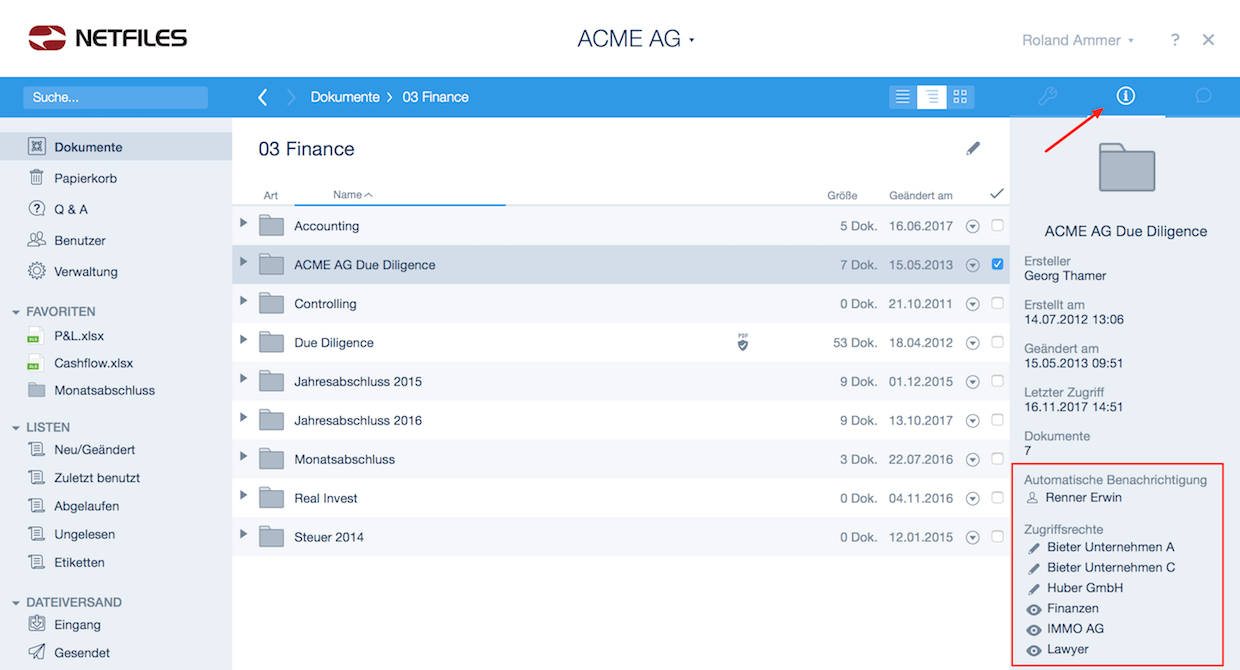The width and height of the screenshot is (1240, 670).
Task: Collapse the FAVORITEN section
Action: [x=16, y=312]
